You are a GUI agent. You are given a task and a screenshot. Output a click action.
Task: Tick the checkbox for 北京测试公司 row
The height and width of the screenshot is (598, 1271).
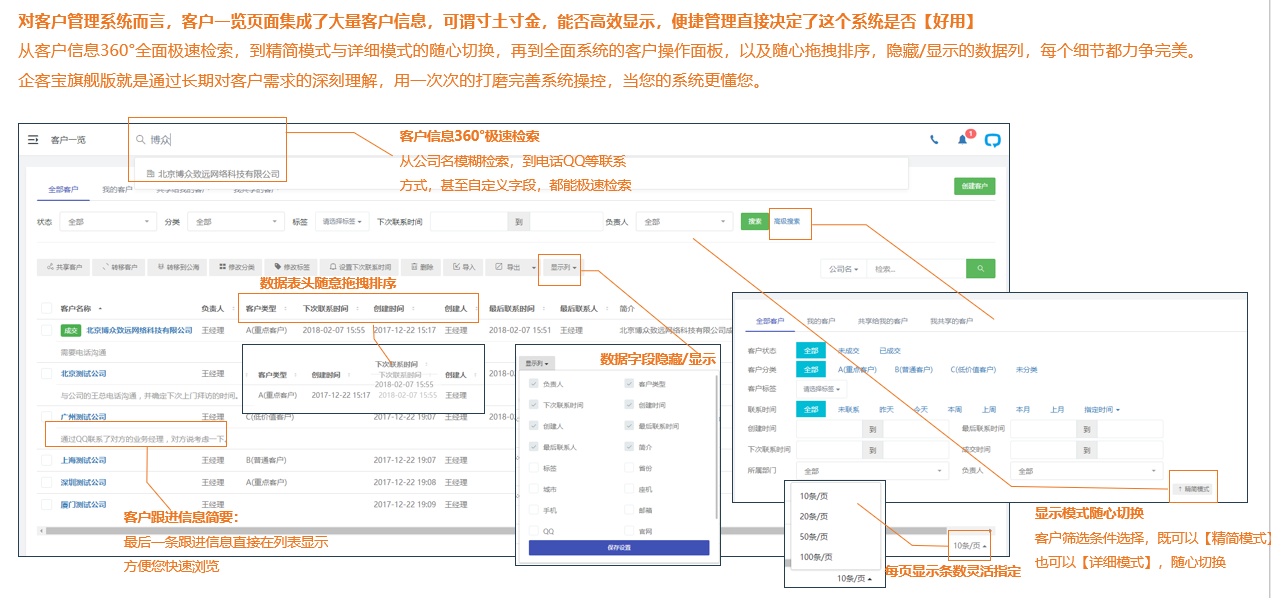tap(47, 373)
